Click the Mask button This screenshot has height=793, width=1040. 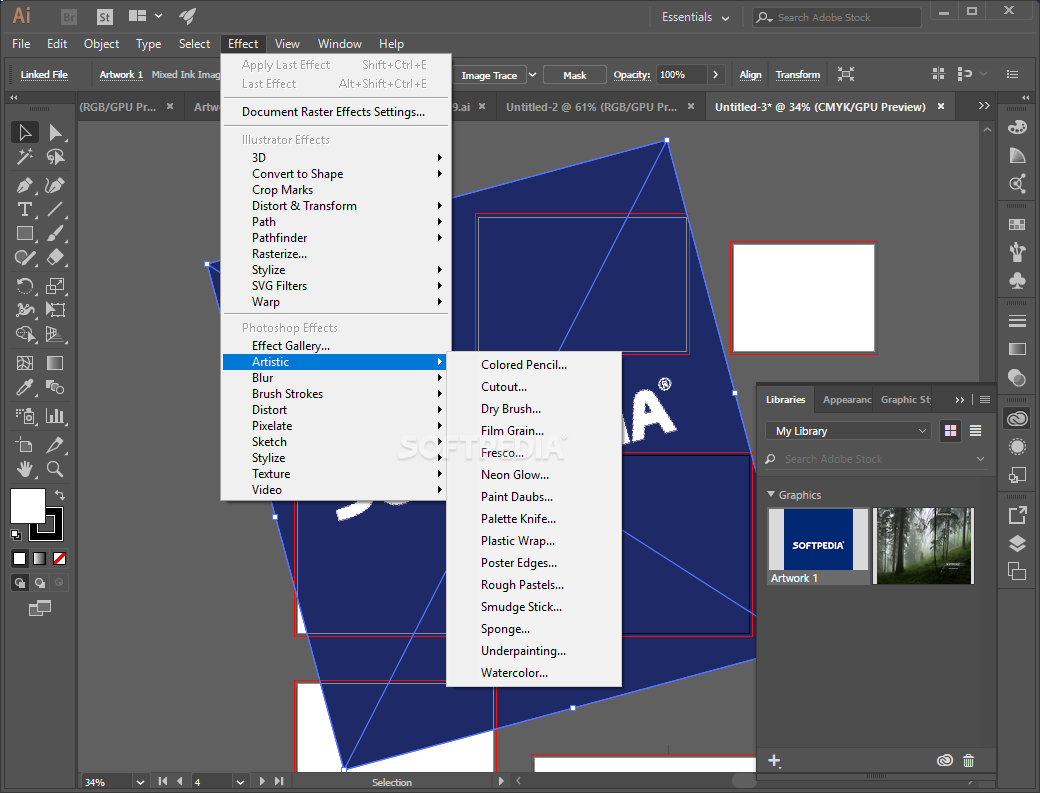574,75
